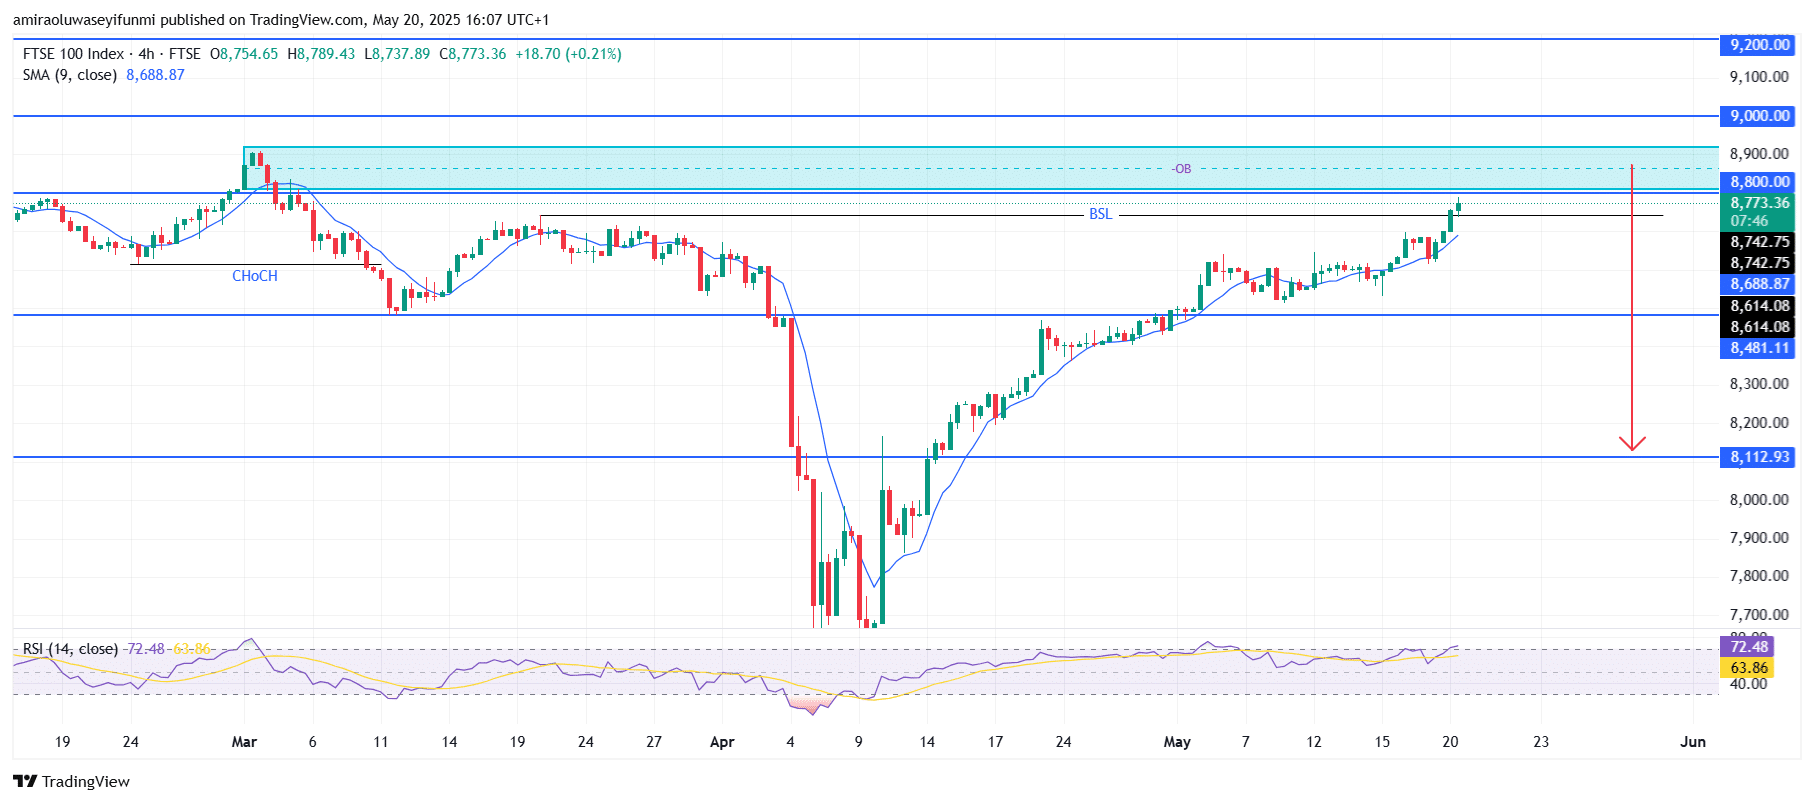1814x803 pixels.
Task: Click the current price label 8,773.36
Action: (x=1759, y=203)
